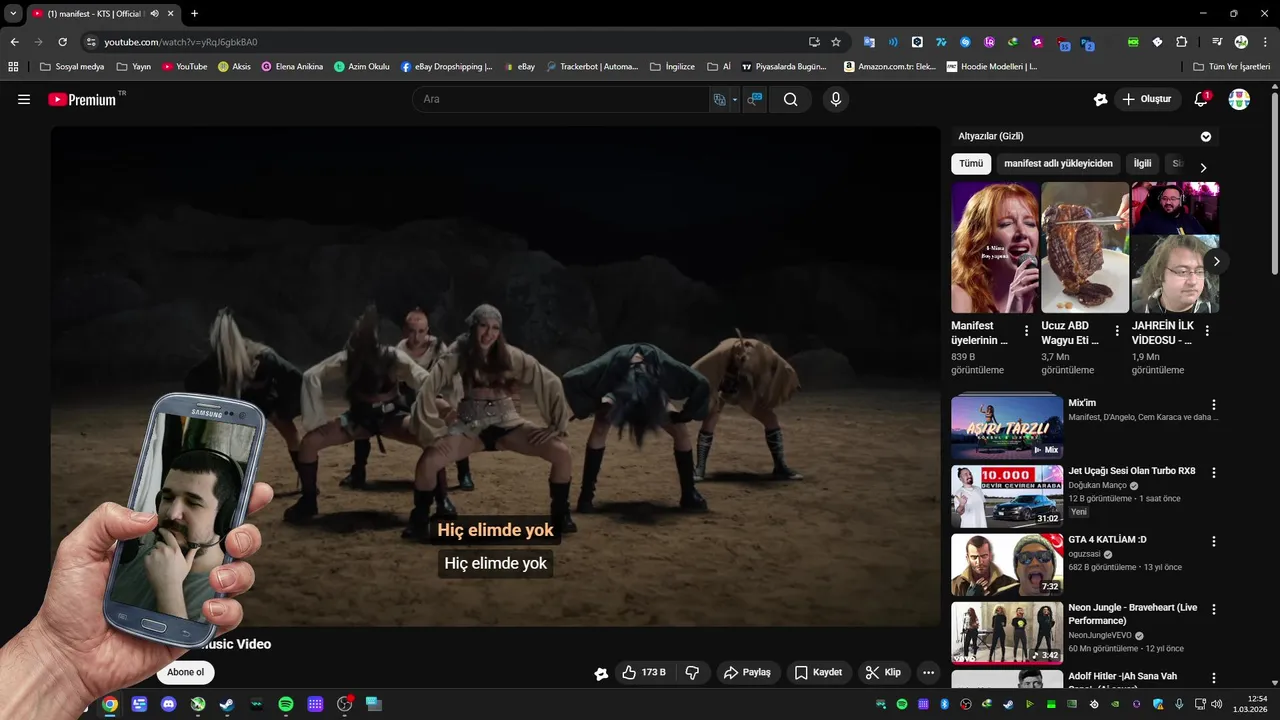Open GTA 4 KATLİAM :D video title
The width and height of the screenshot is (1280, 720).
(1107, 540)
